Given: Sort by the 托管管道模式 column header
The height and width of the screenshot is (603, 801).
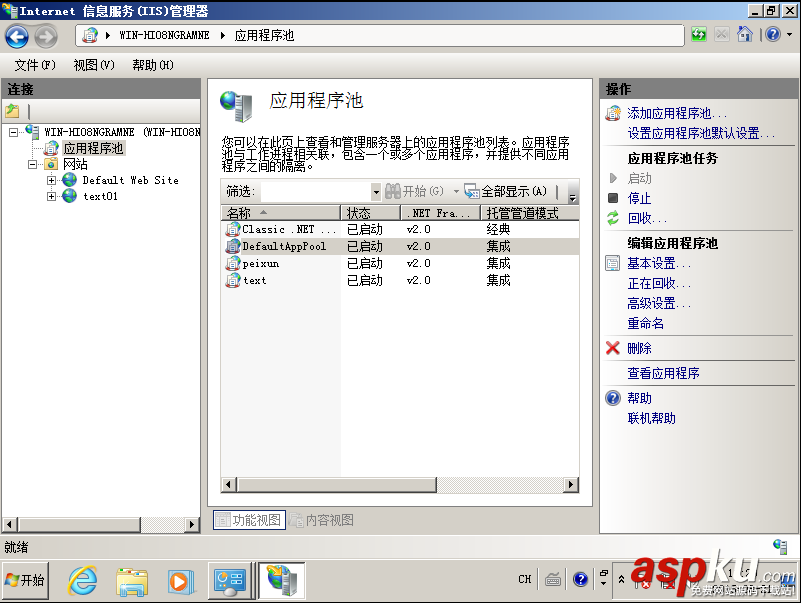Looking at the screenshot, I should pos(530,213).
